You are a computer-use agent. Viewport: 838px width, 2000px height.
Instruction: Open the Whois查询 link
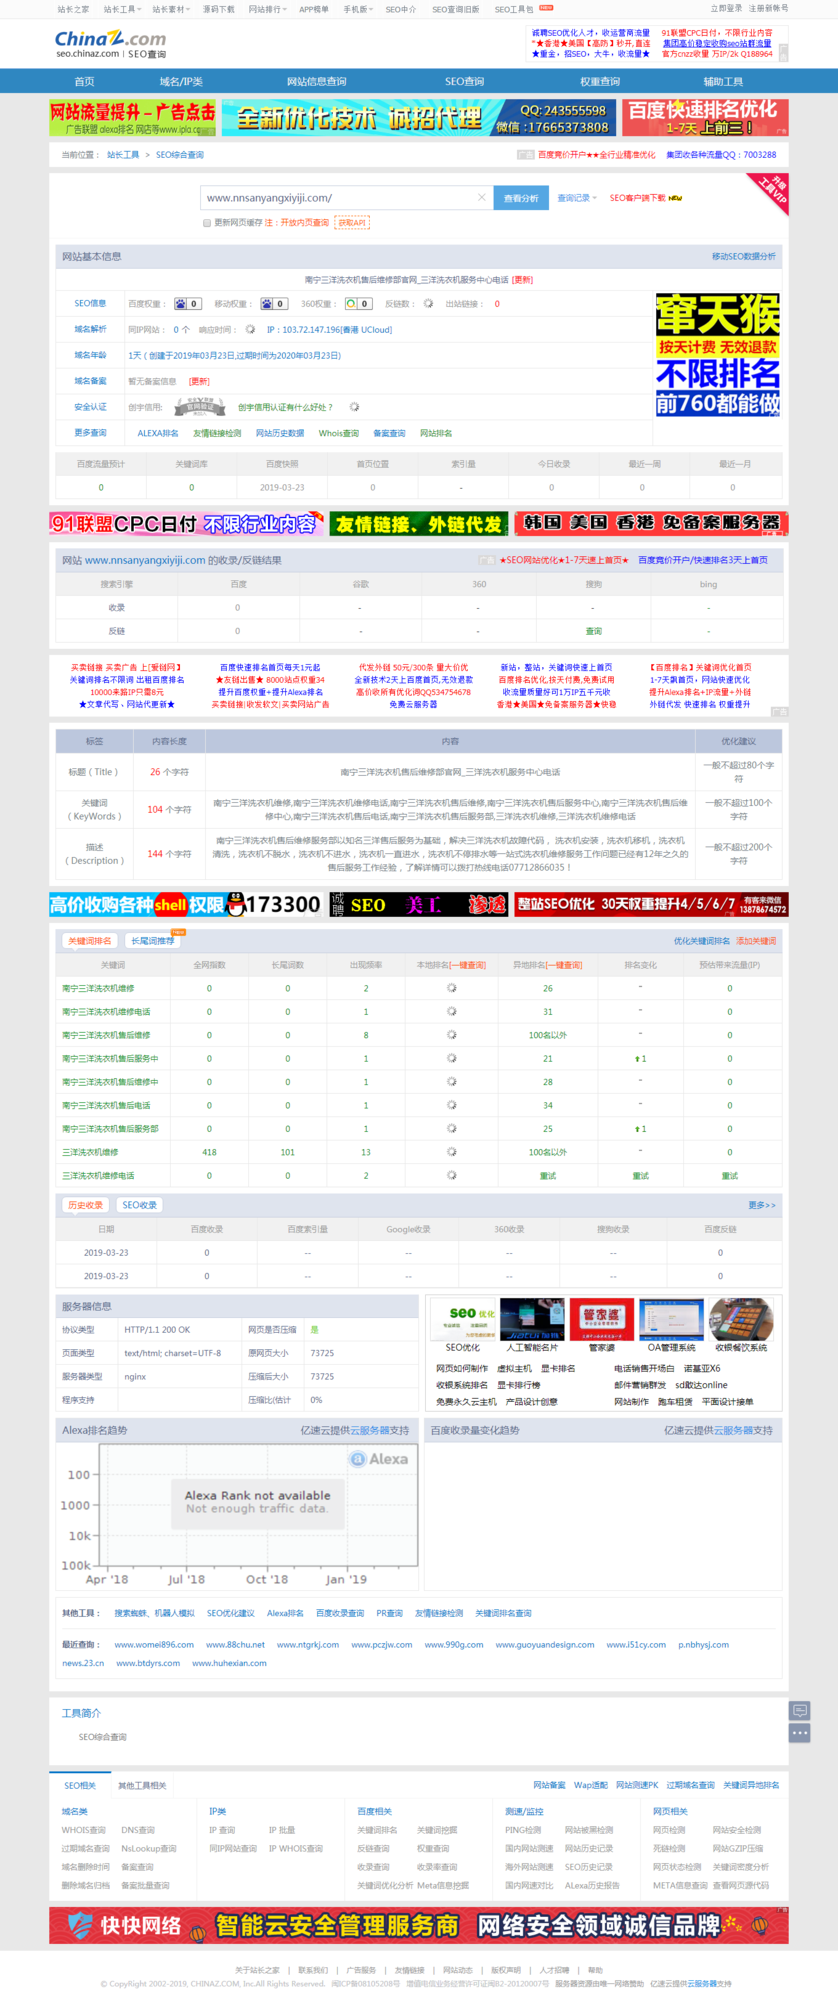[339, 433]
